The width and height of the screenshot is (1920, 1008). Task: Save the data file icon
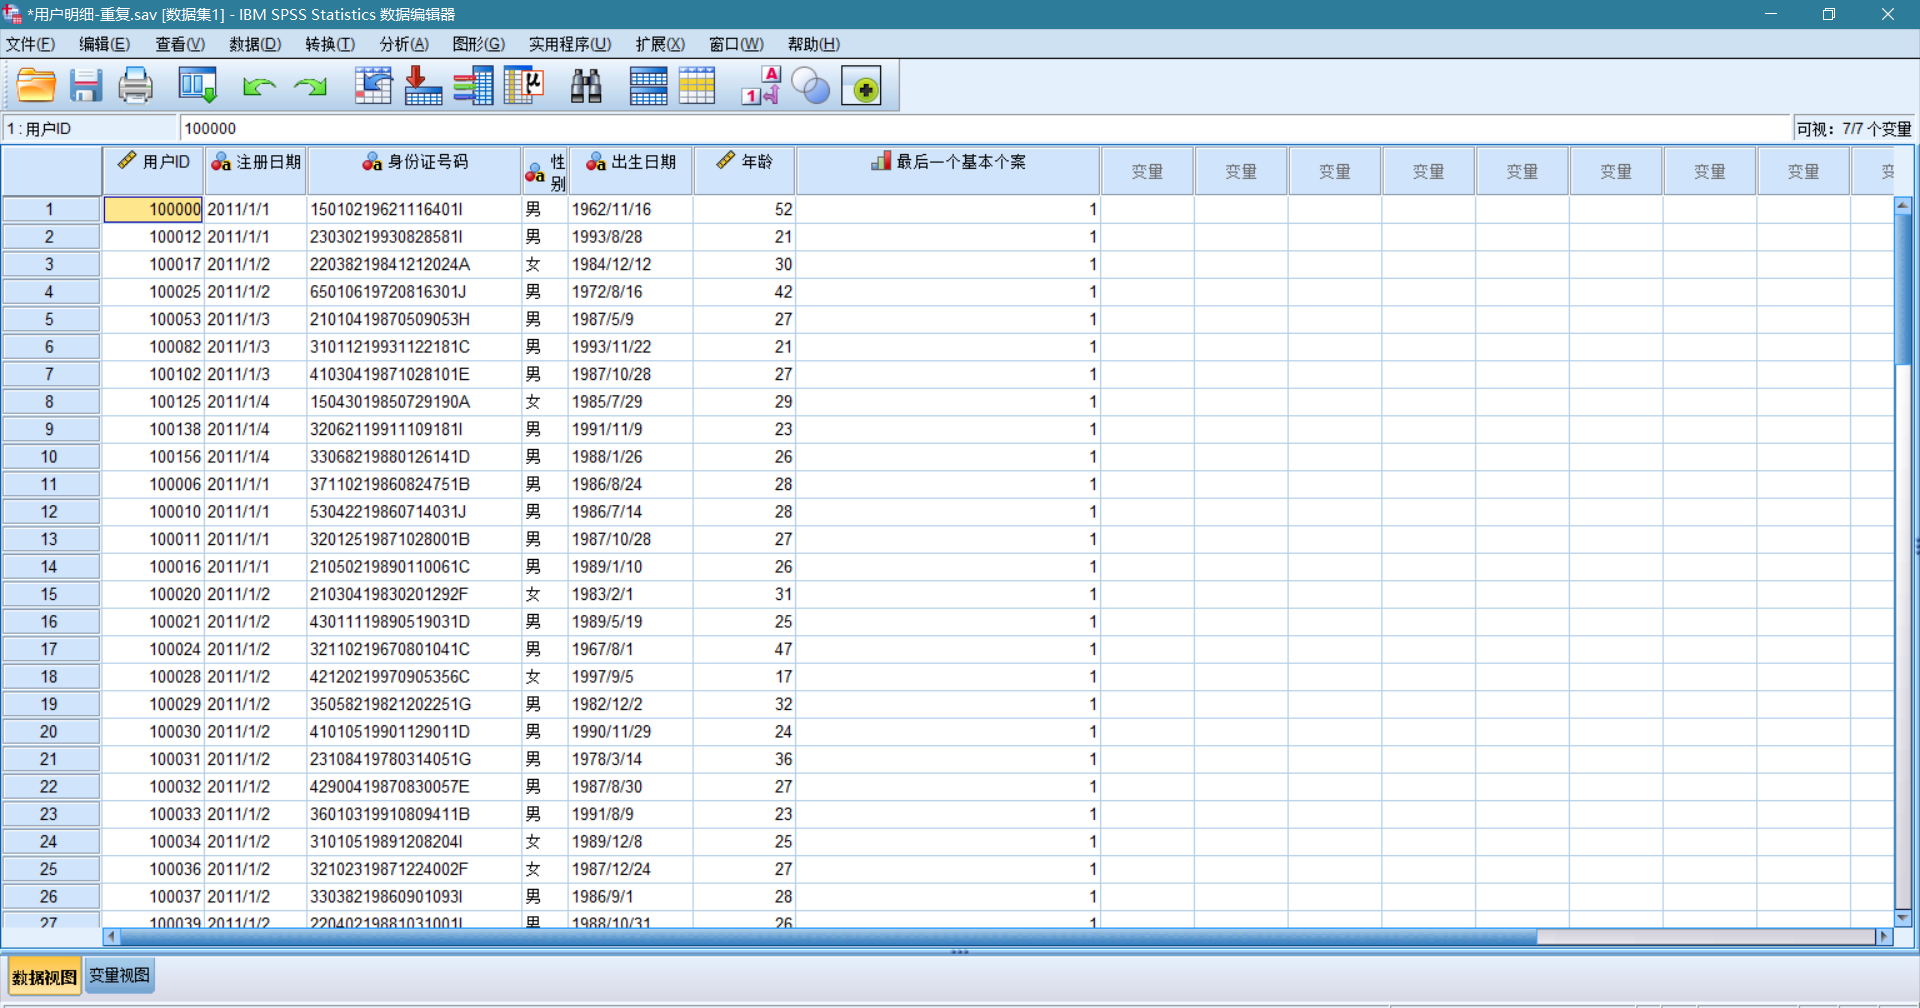(x=86, y=86)
